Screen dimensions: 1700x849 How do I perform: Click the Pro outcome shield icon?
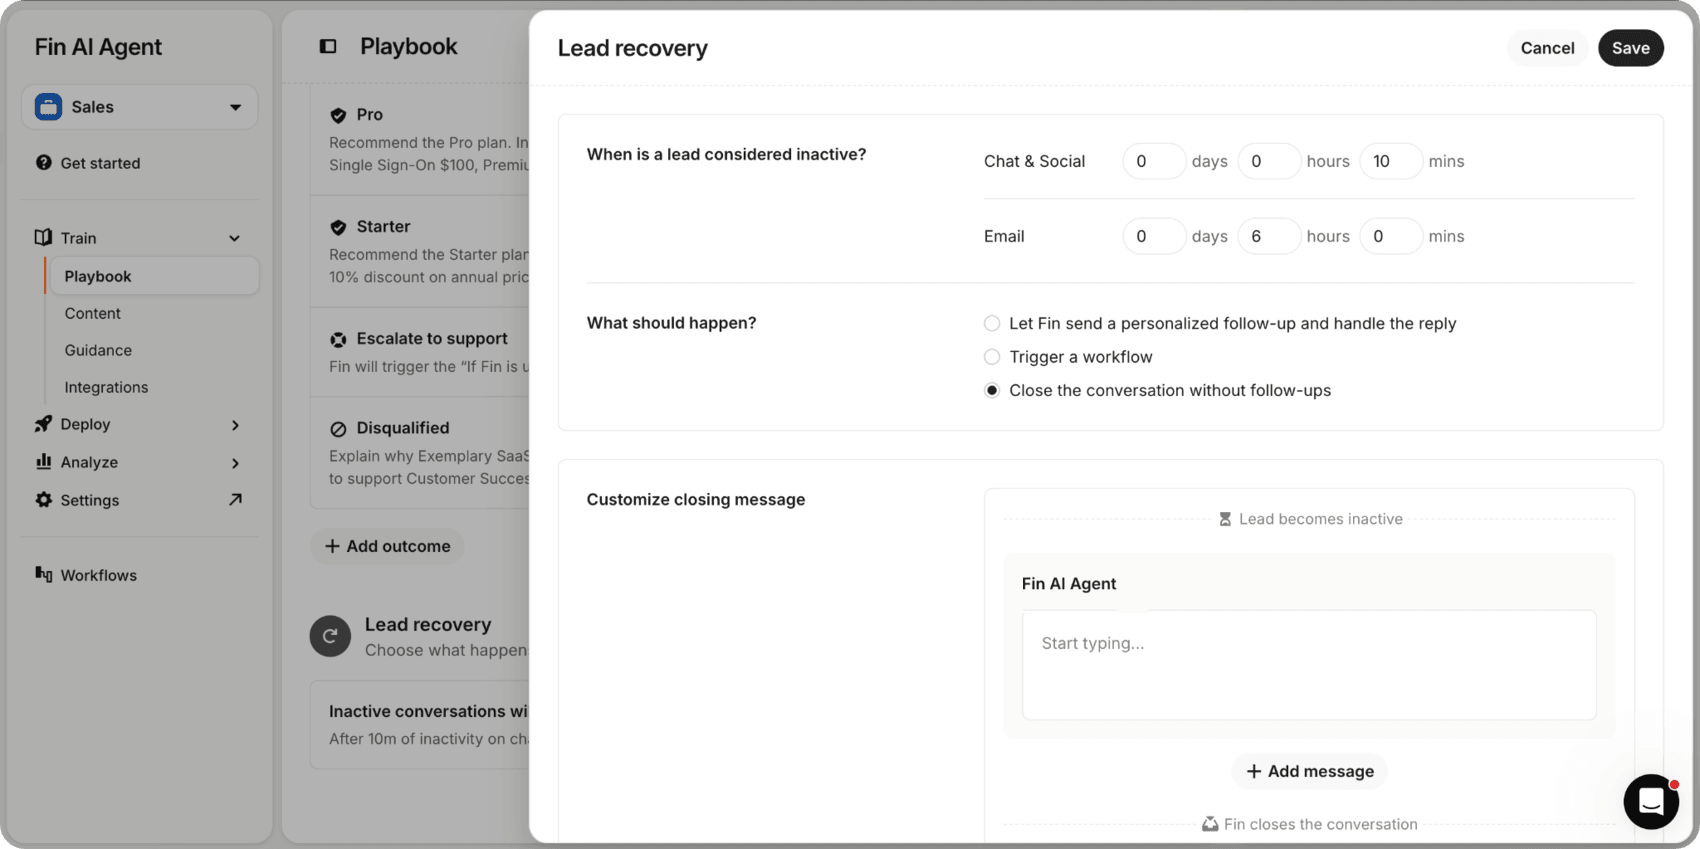click(x=338, y=115)
